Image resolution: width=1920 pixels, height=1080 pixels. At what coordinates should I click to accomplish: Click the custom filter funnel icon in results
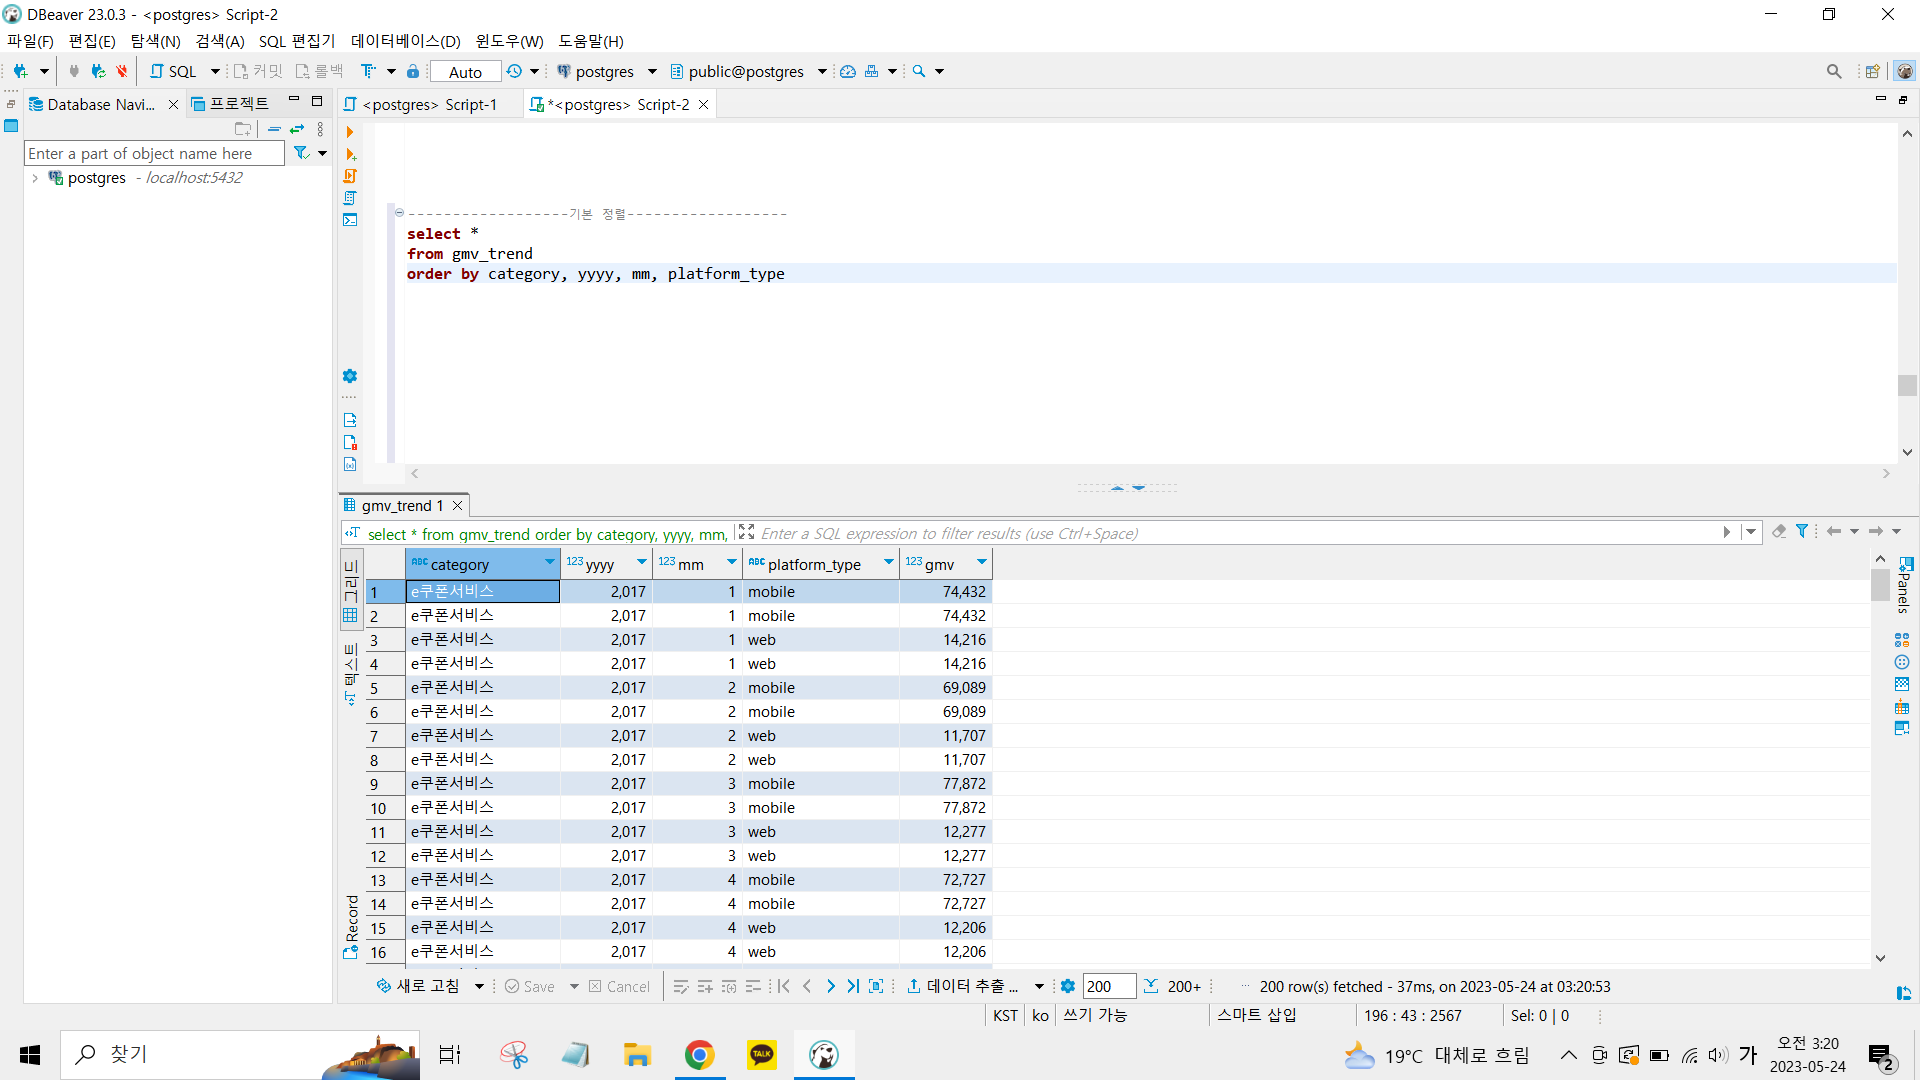click(x=1802, y=532)
